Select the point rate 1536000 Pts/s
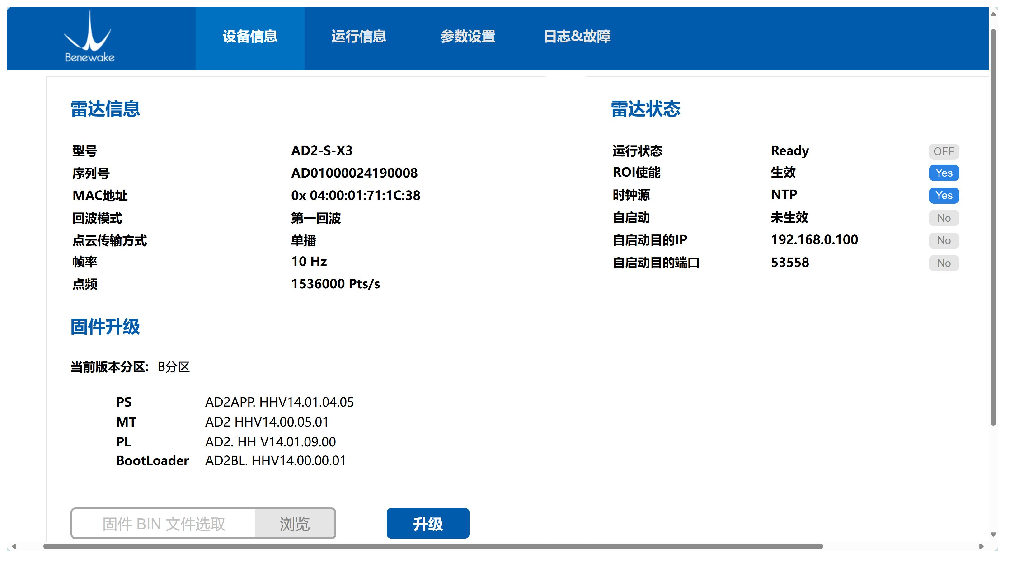This screenshot has width=1014, height=564. 336,284
